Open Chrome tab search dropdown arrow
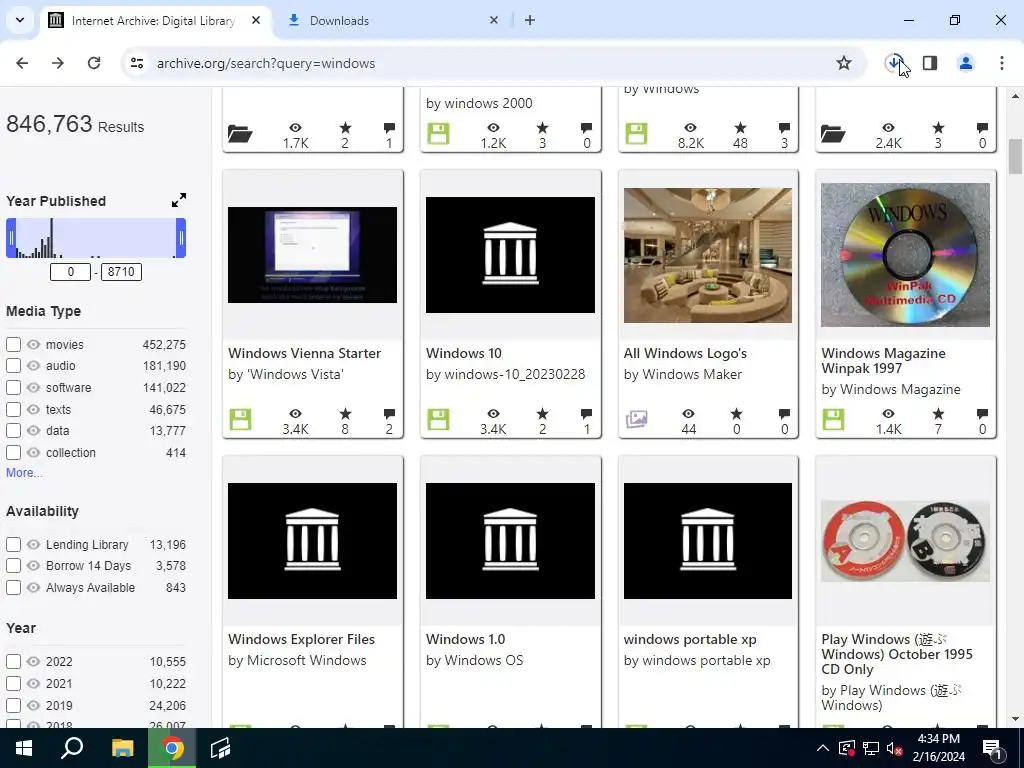The height and width of the screenshot is (768, 1024). pos(20,20)
